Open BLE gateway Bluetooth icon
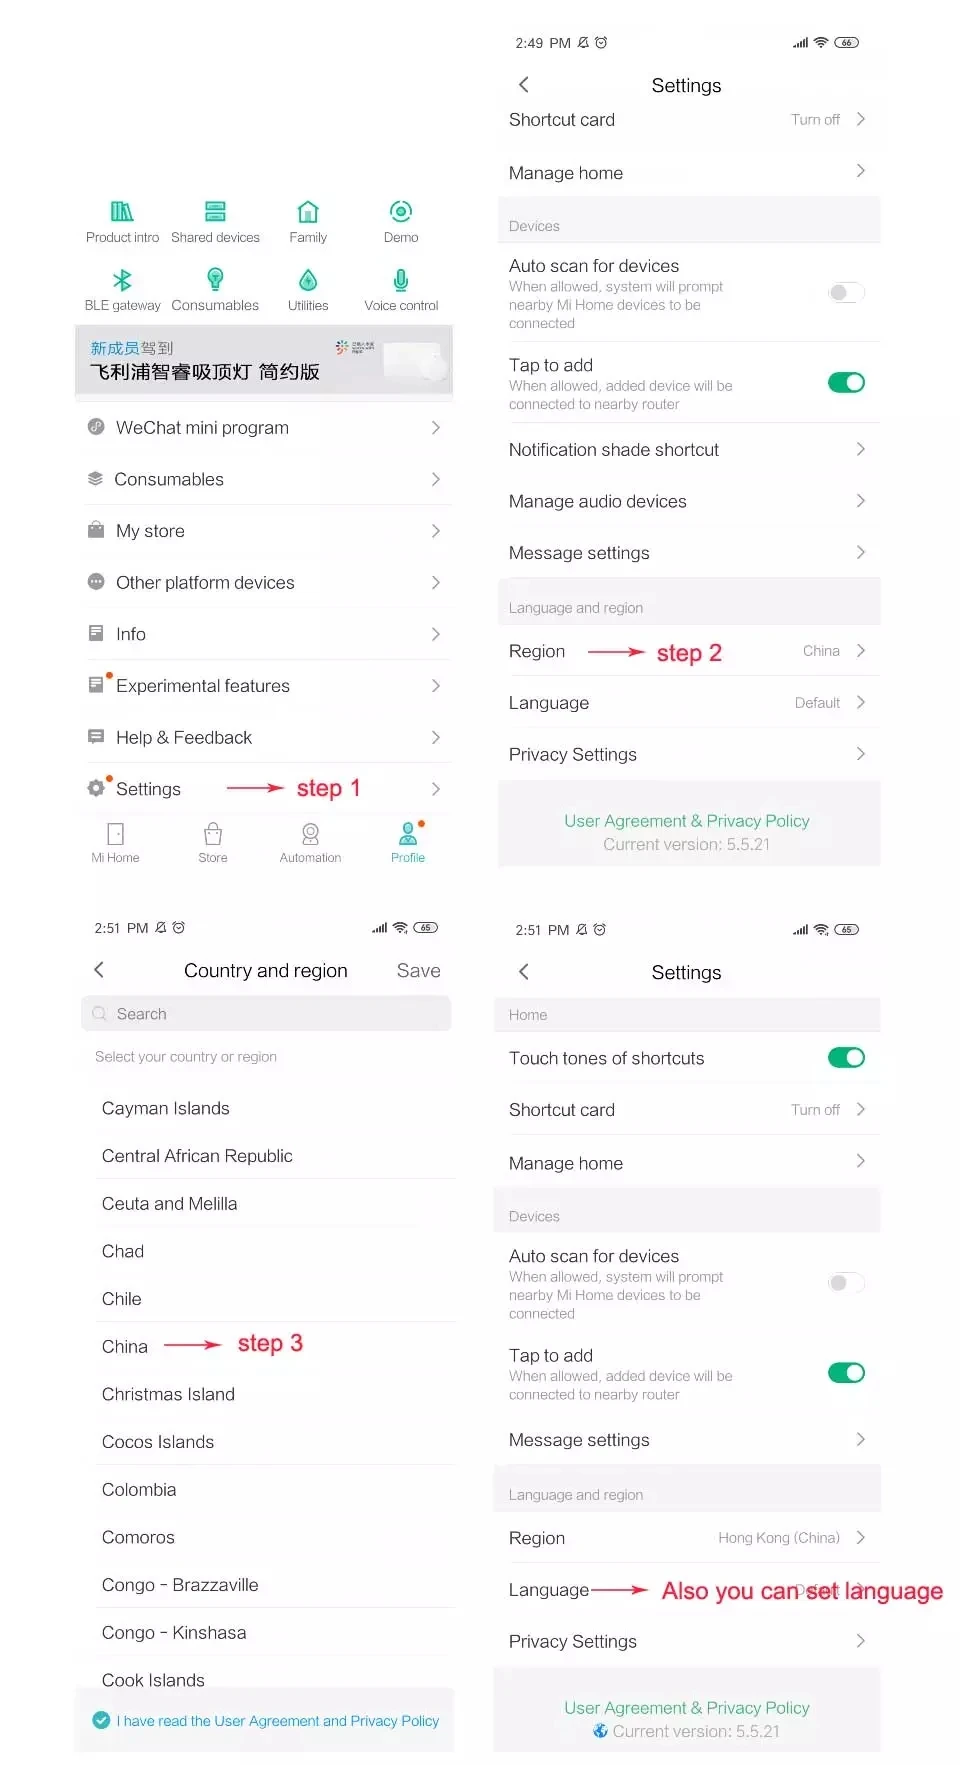The height and width of the screenshot is (1765, 960). (x=122, y=279)
